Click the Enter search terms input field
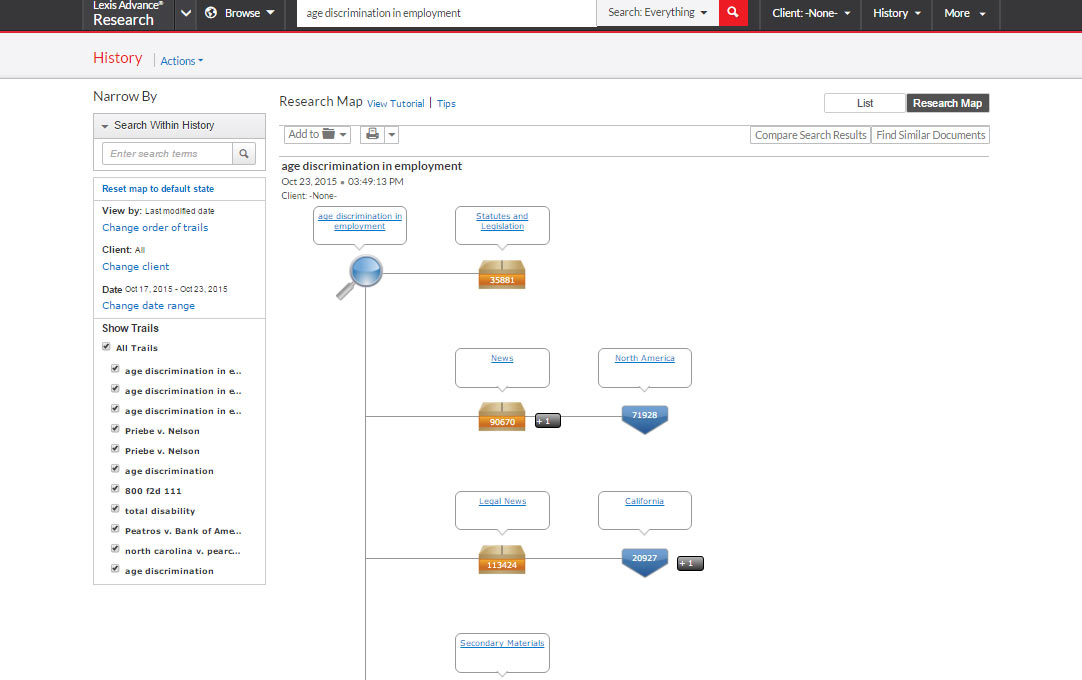 click(167, 154)
